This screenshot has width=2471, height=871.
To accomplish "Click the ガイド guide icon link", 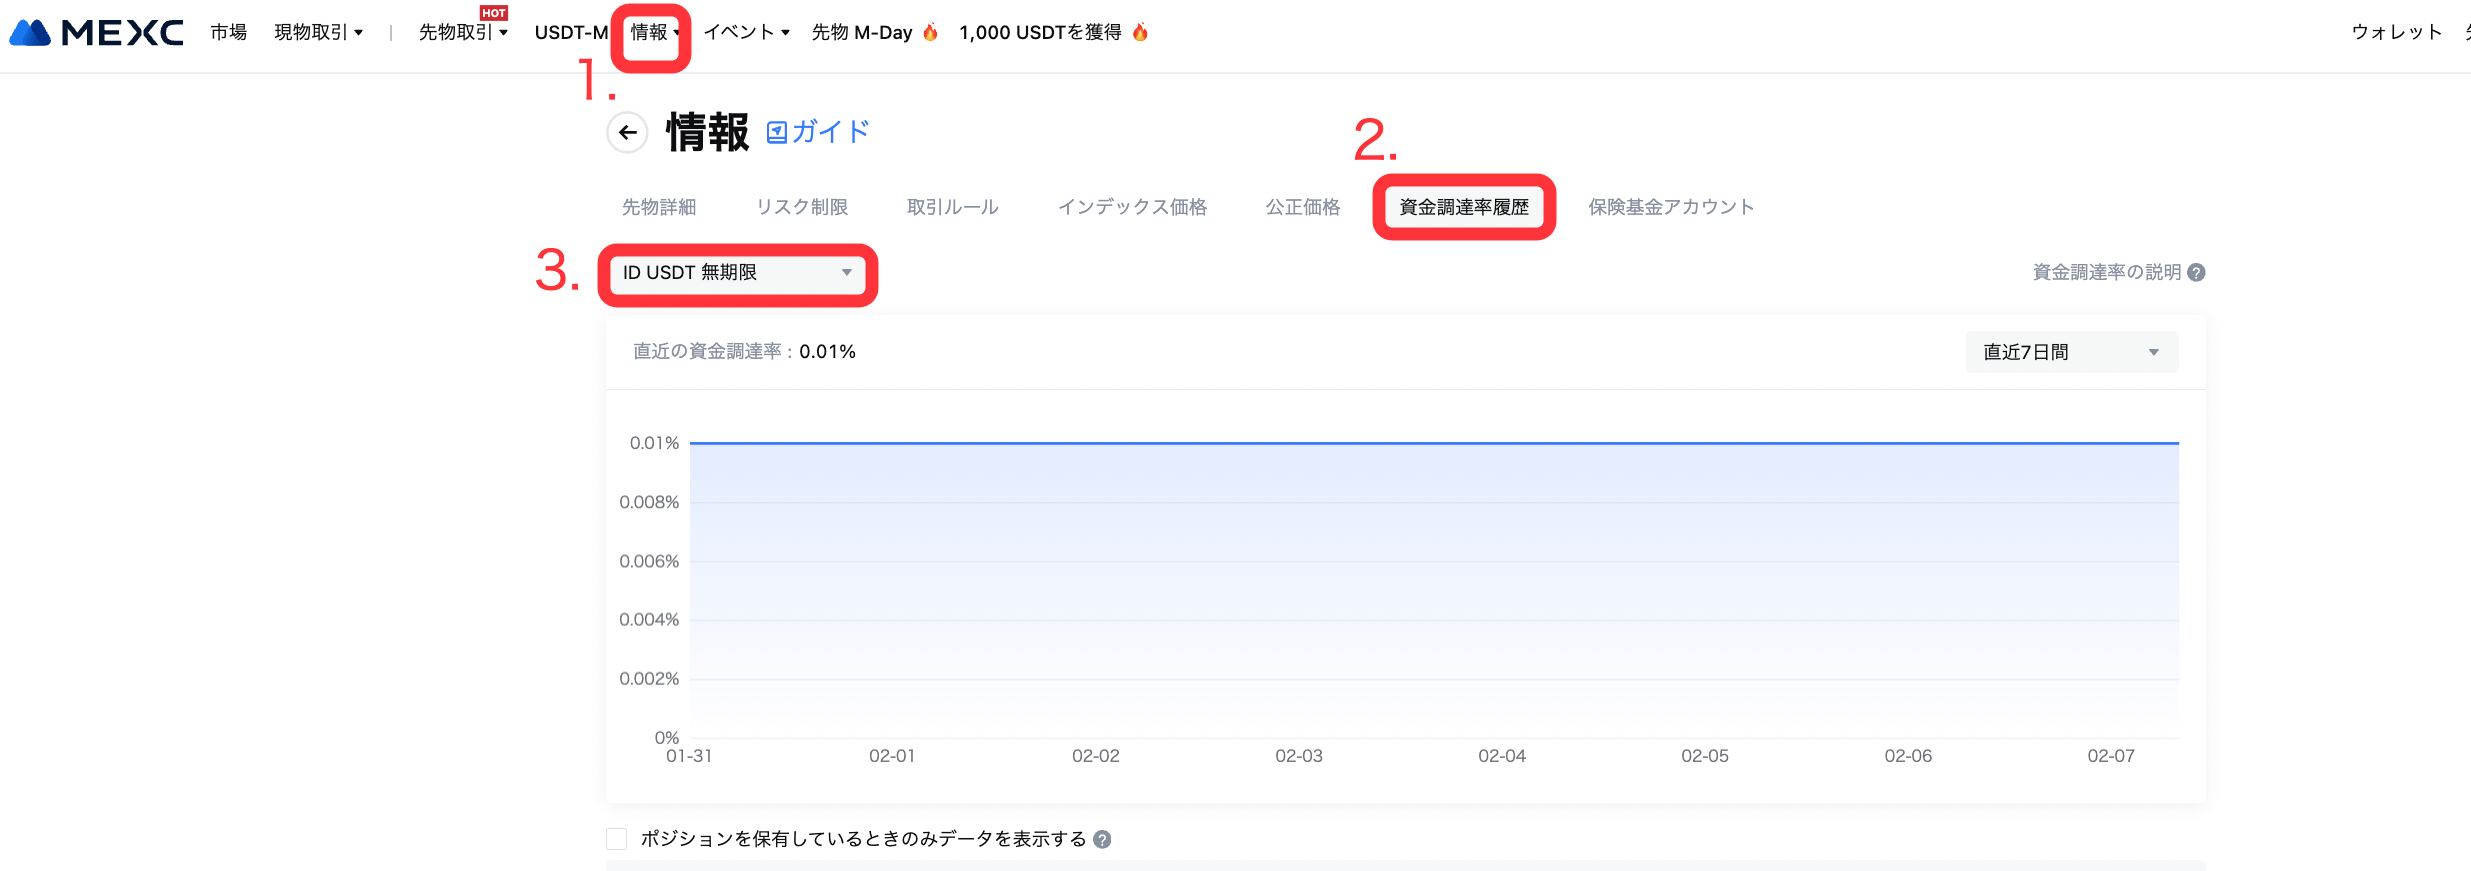I will (x=777, y=132).
